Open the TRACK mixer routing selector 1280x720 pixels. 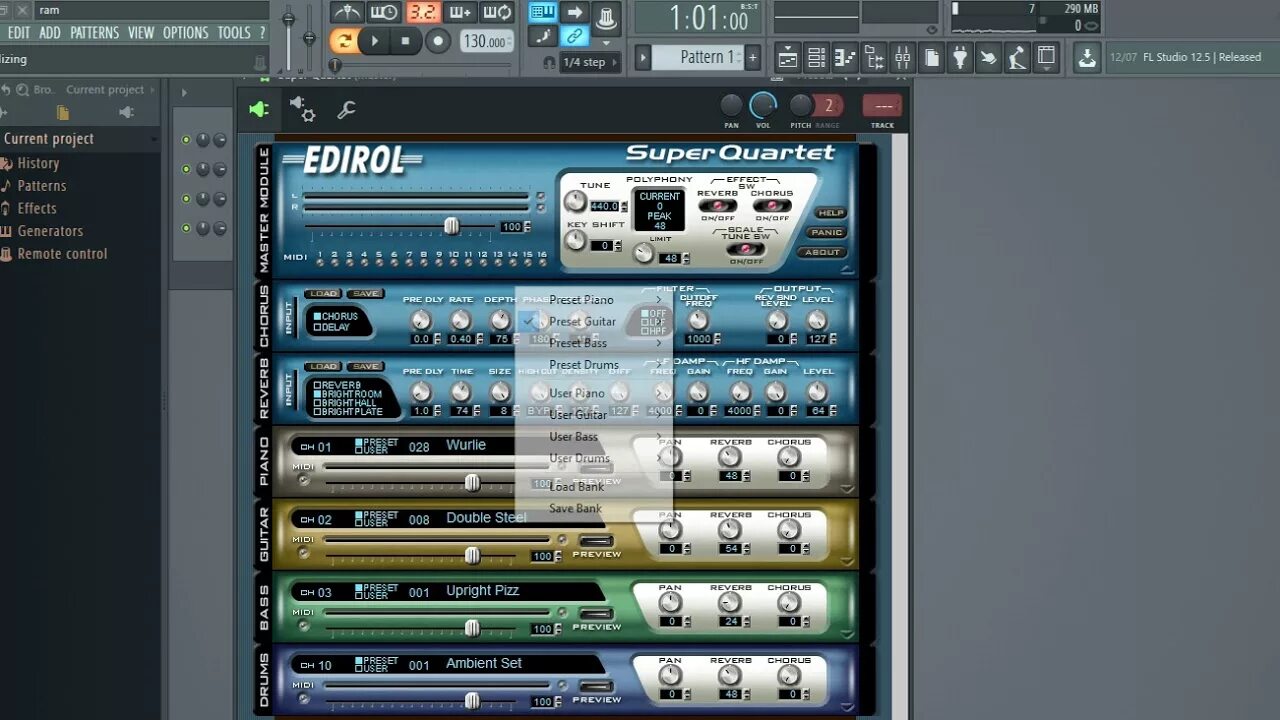point(882,106)
